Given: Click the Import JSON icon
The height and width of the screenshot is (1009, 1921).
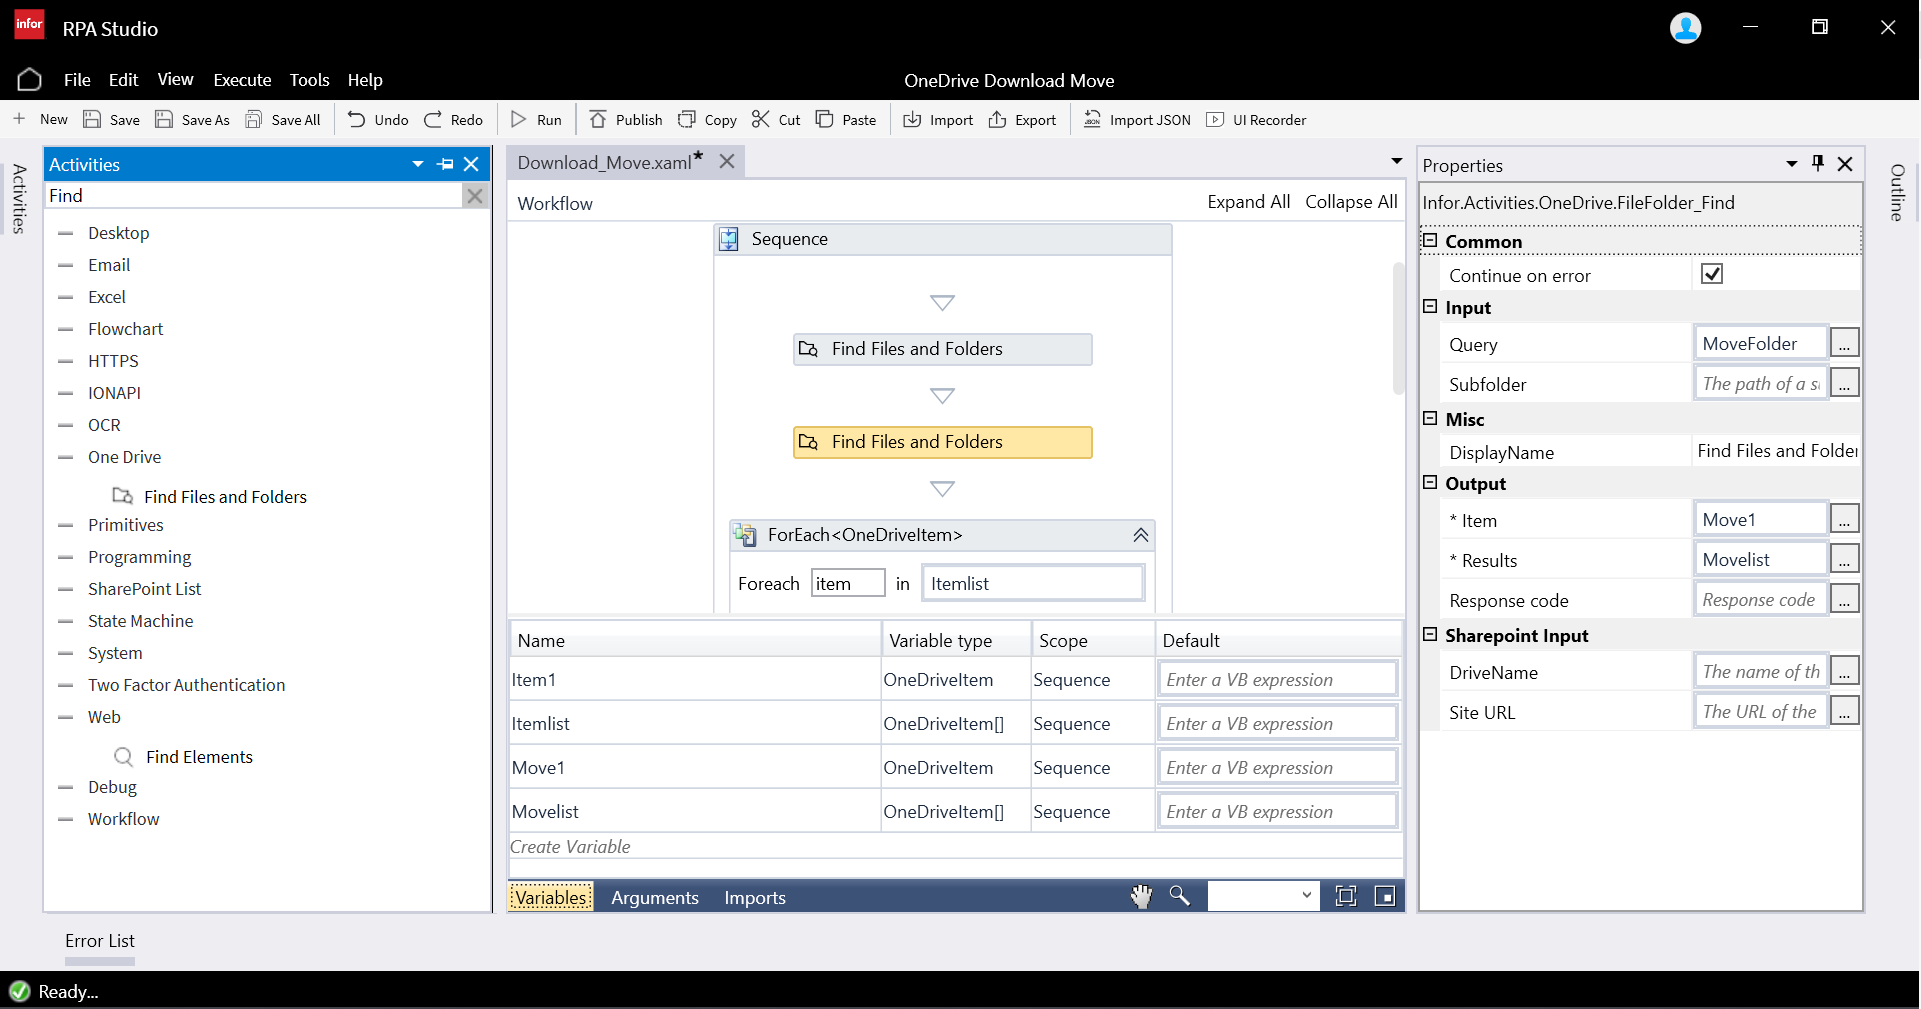Looking at the screenshot, I should [x=1092, y=120].
